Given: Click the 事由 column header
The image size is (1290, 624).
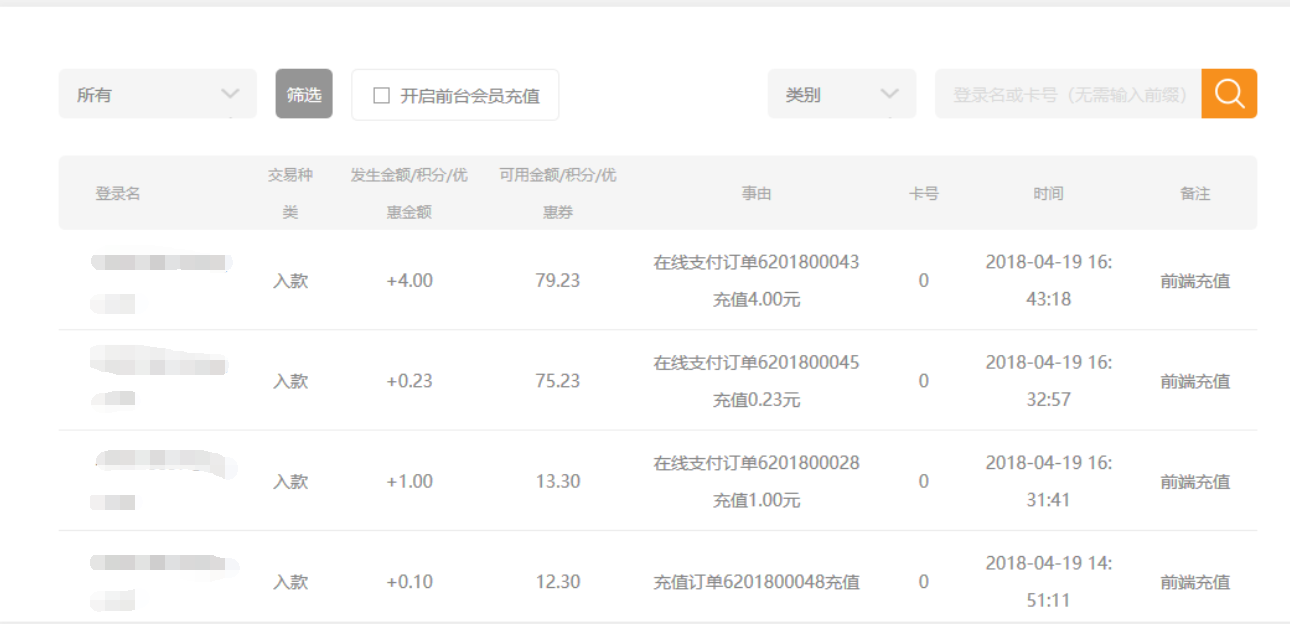Looking at the screenshot, I should 756,194.
